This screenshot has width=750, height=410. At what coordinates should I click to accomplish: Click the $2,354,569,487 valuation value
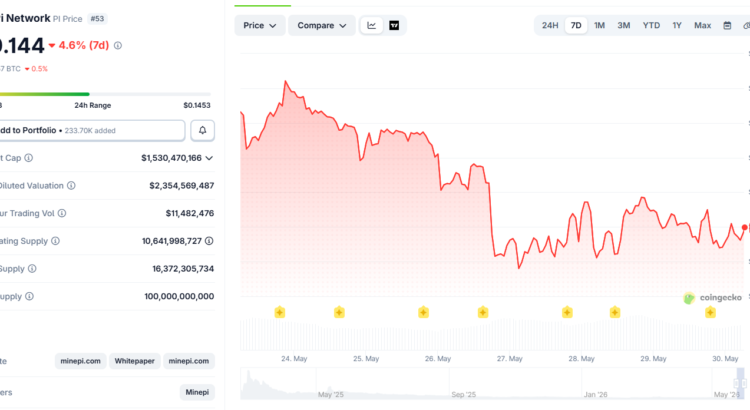[181, 186]
